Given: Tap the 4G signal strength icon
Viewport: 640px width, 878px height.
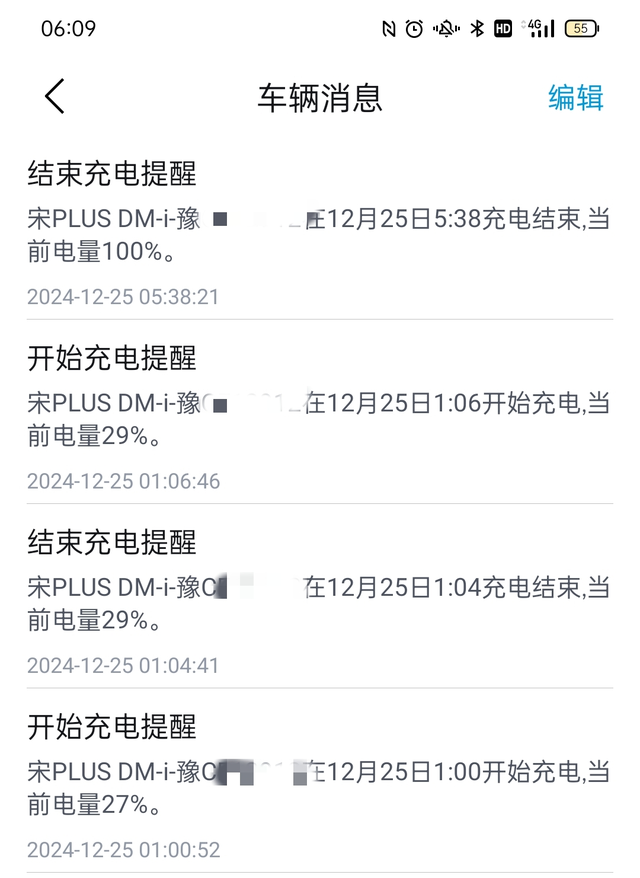Looking at the screenshot, I should [536, 29].
